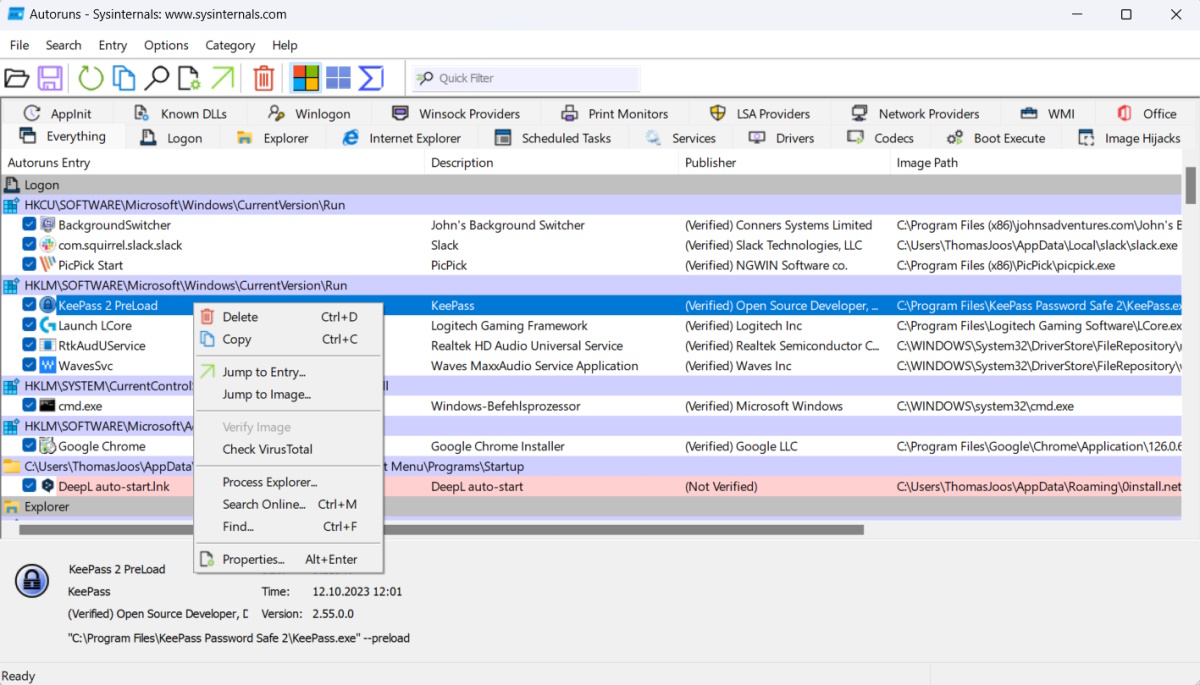This screenshot has width=1200, height=685.
Task: Uncheck the Launch LCore checkbox
Action: coord(30,325)
